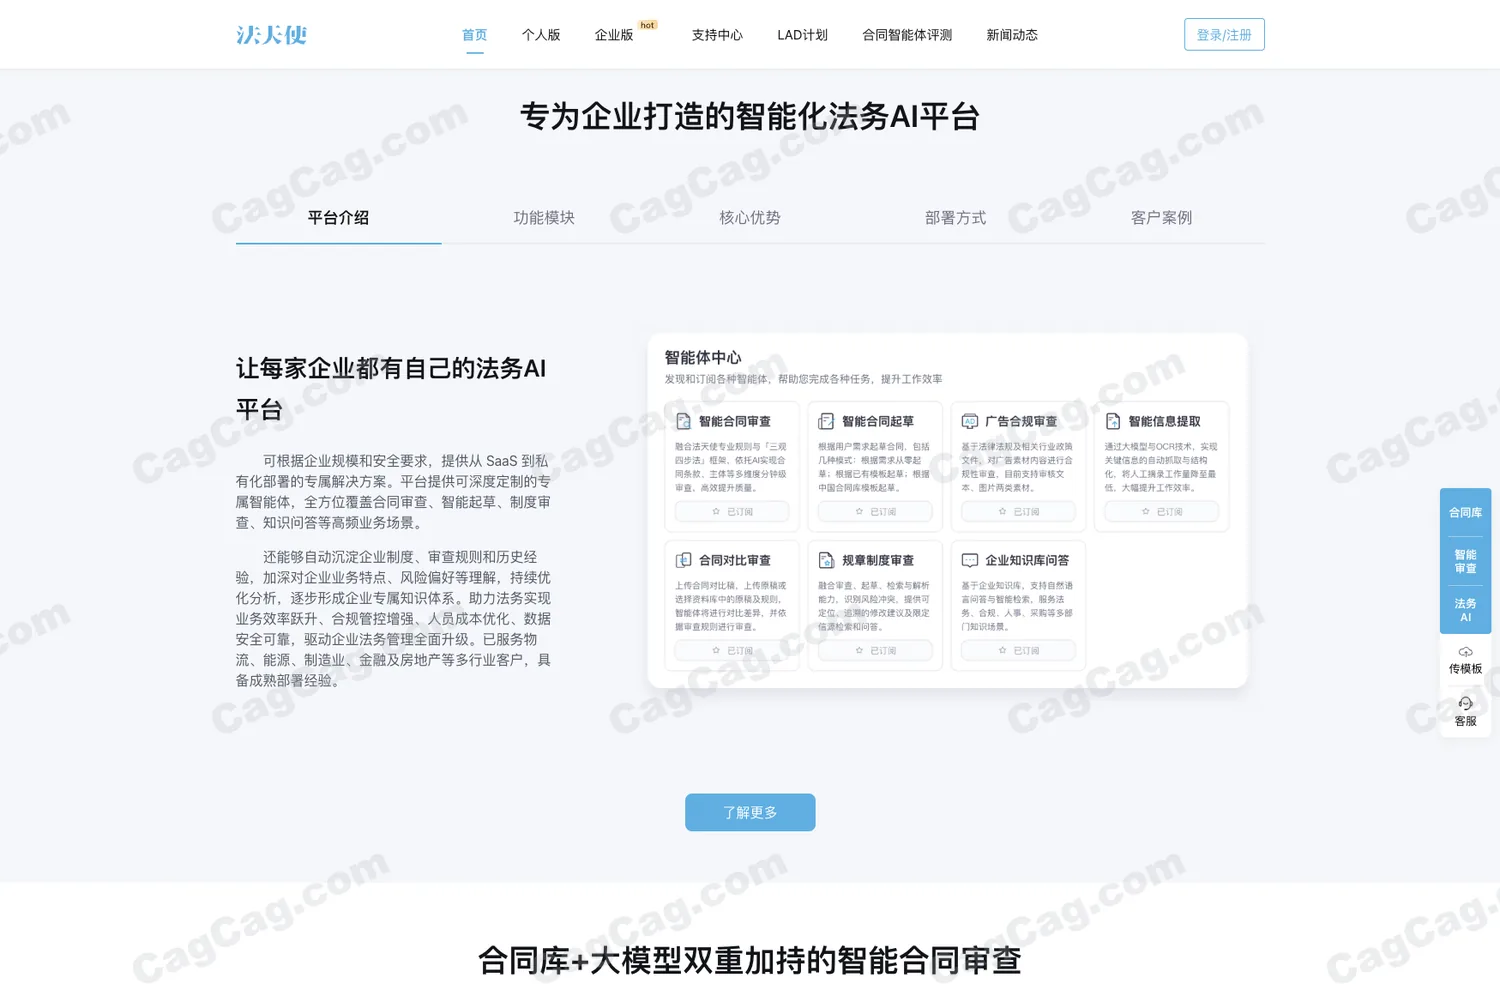Click the heading 让每家企业都有自己的法务AI平台
The image size is (1500, 984).
click(x=391, y=389)
